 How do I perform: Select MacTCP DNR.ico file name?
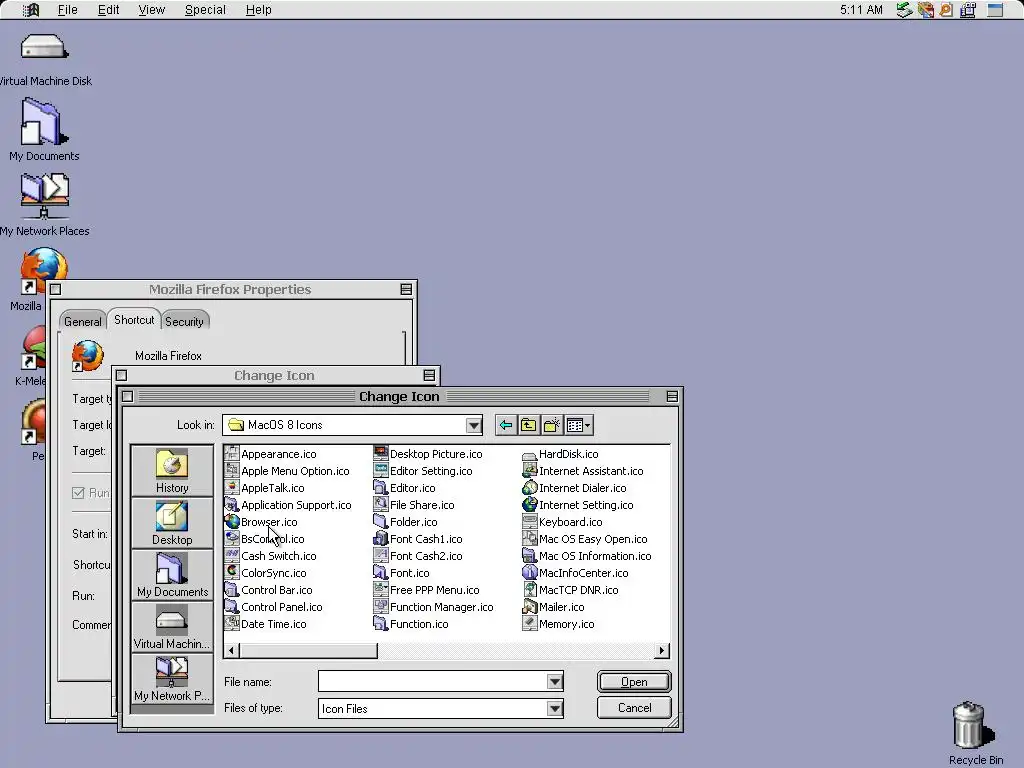(578, 590)
